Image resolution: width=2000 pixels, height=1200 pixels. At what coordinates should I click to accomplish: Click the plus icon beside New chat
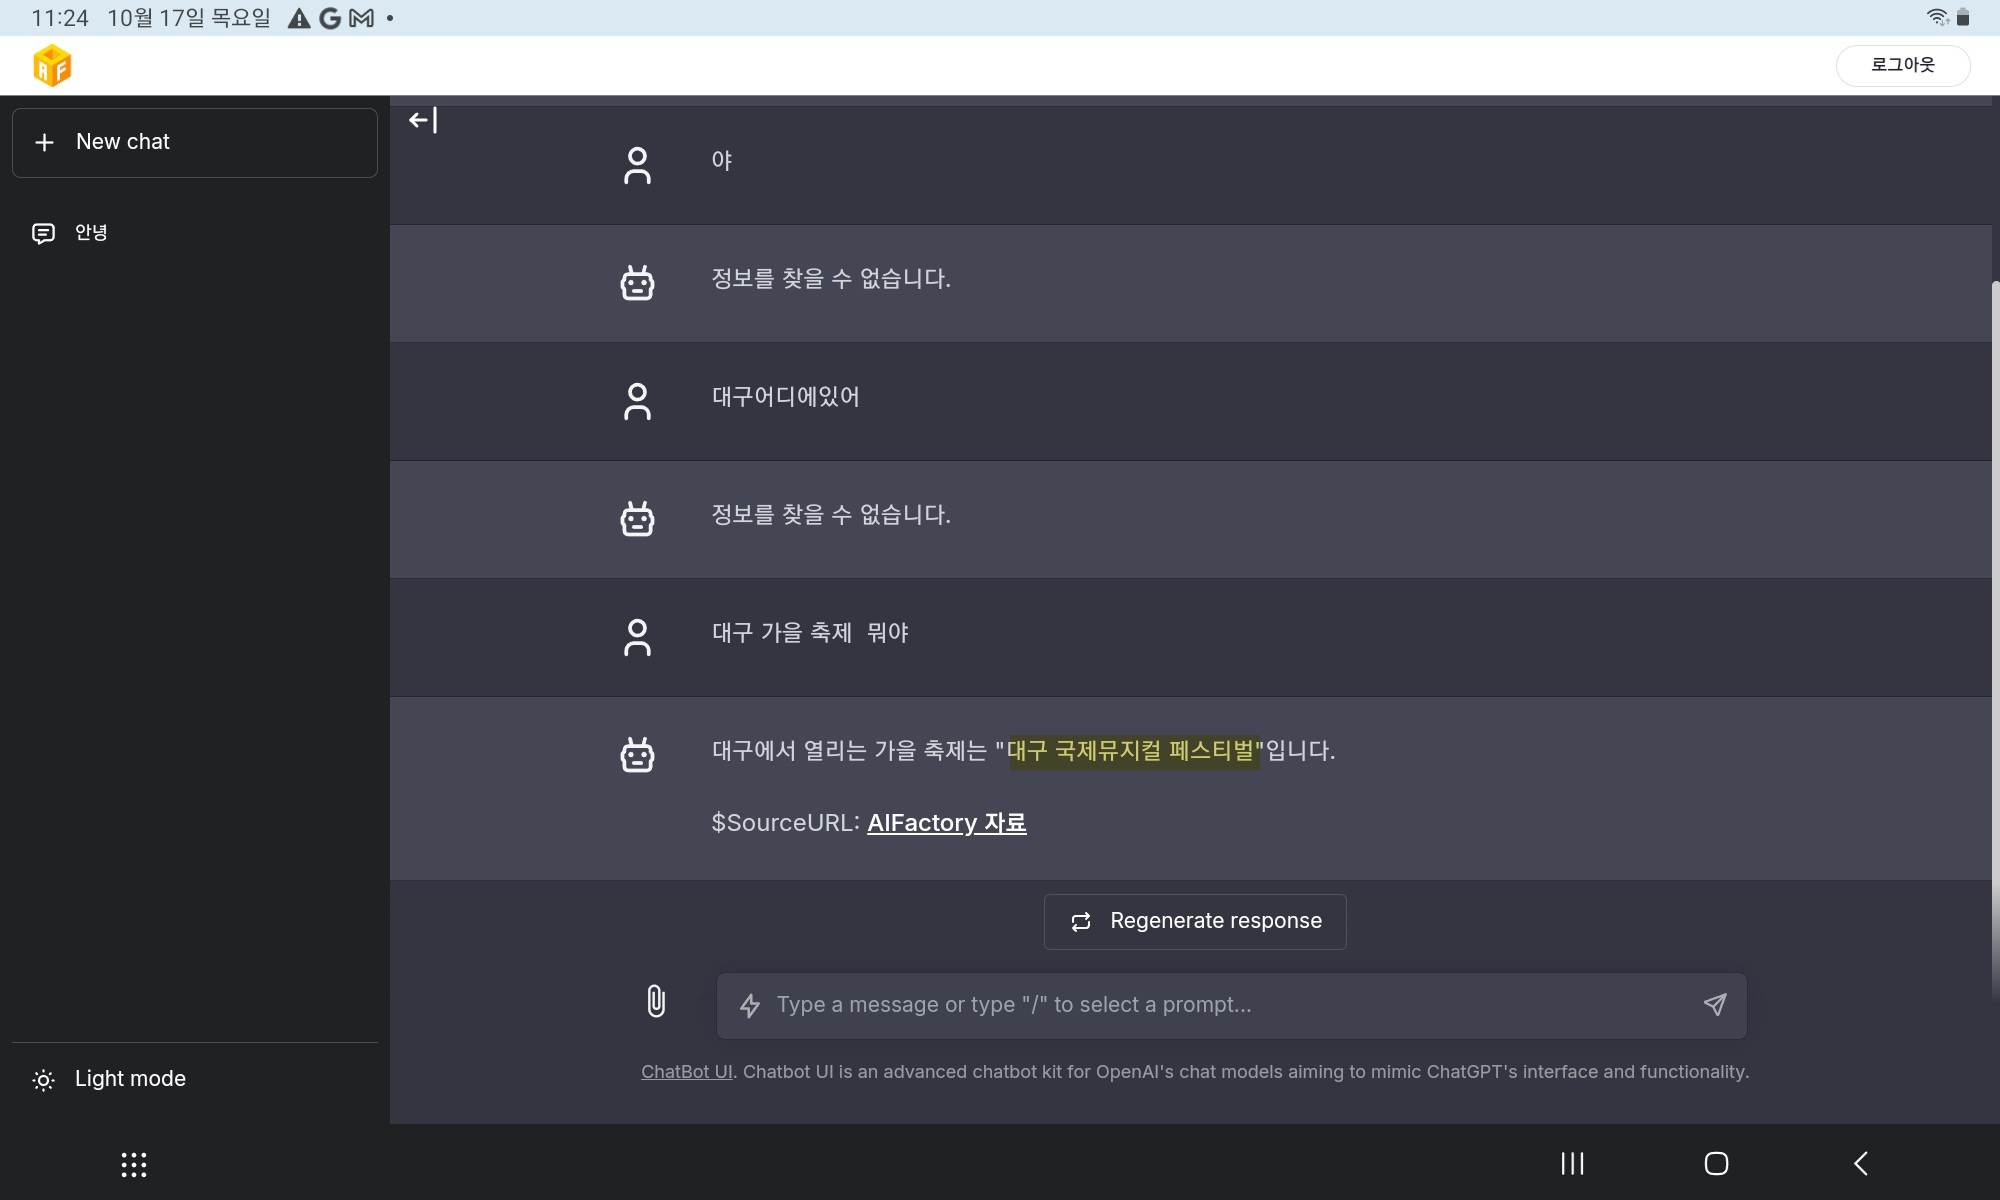(x=44, y=142)
